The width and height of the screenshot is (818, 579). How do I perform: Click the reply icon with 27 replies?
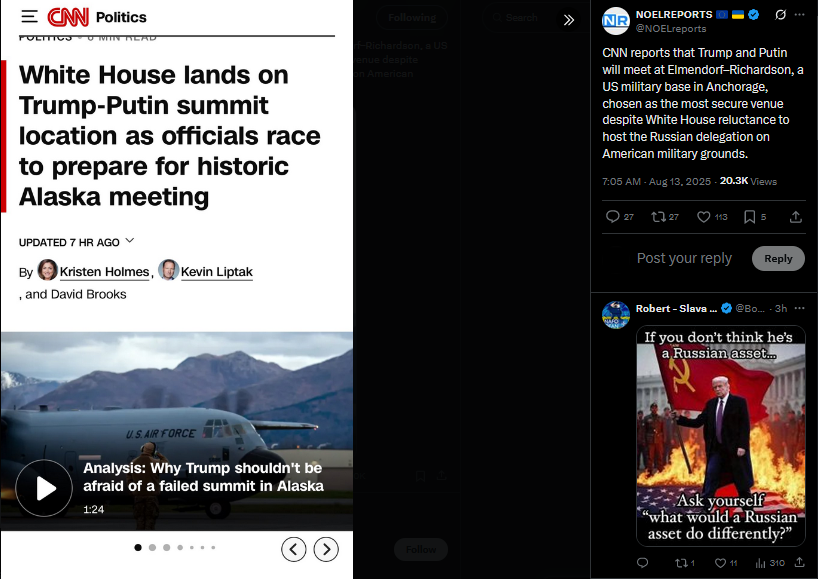coord(619,216)
